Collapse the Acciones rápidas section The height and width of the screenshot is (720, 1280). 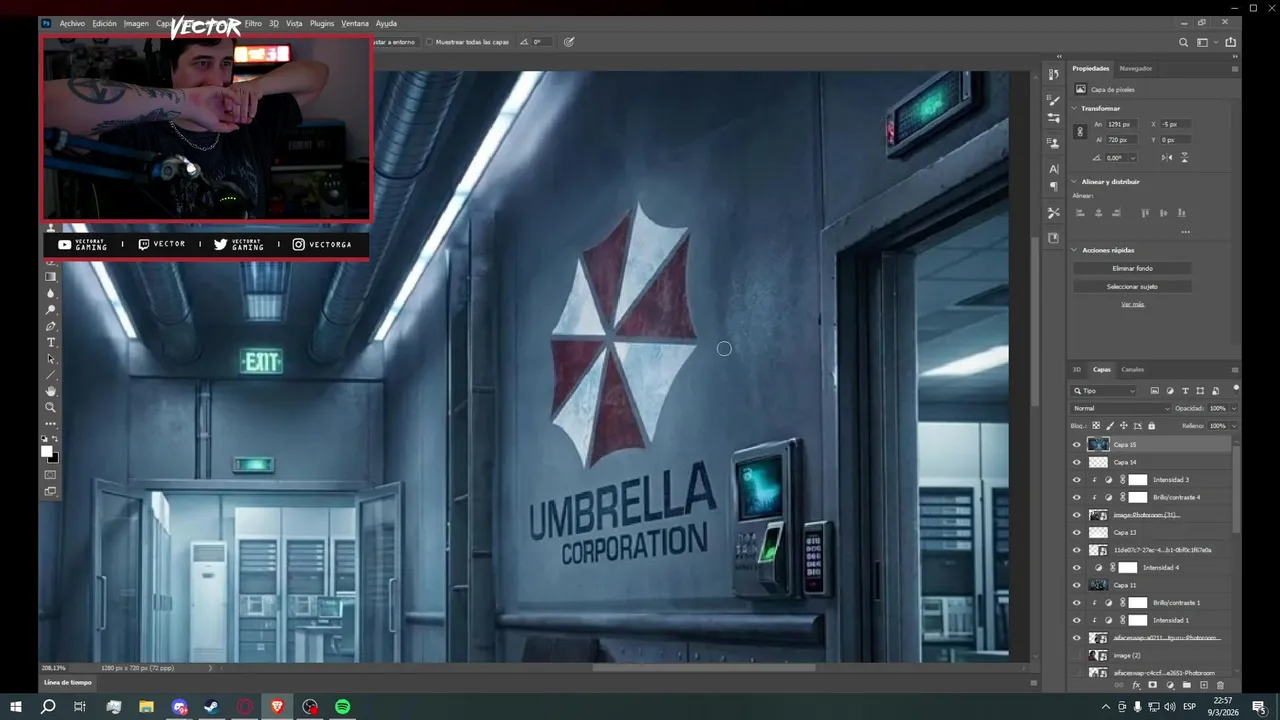pos(1075,250)
